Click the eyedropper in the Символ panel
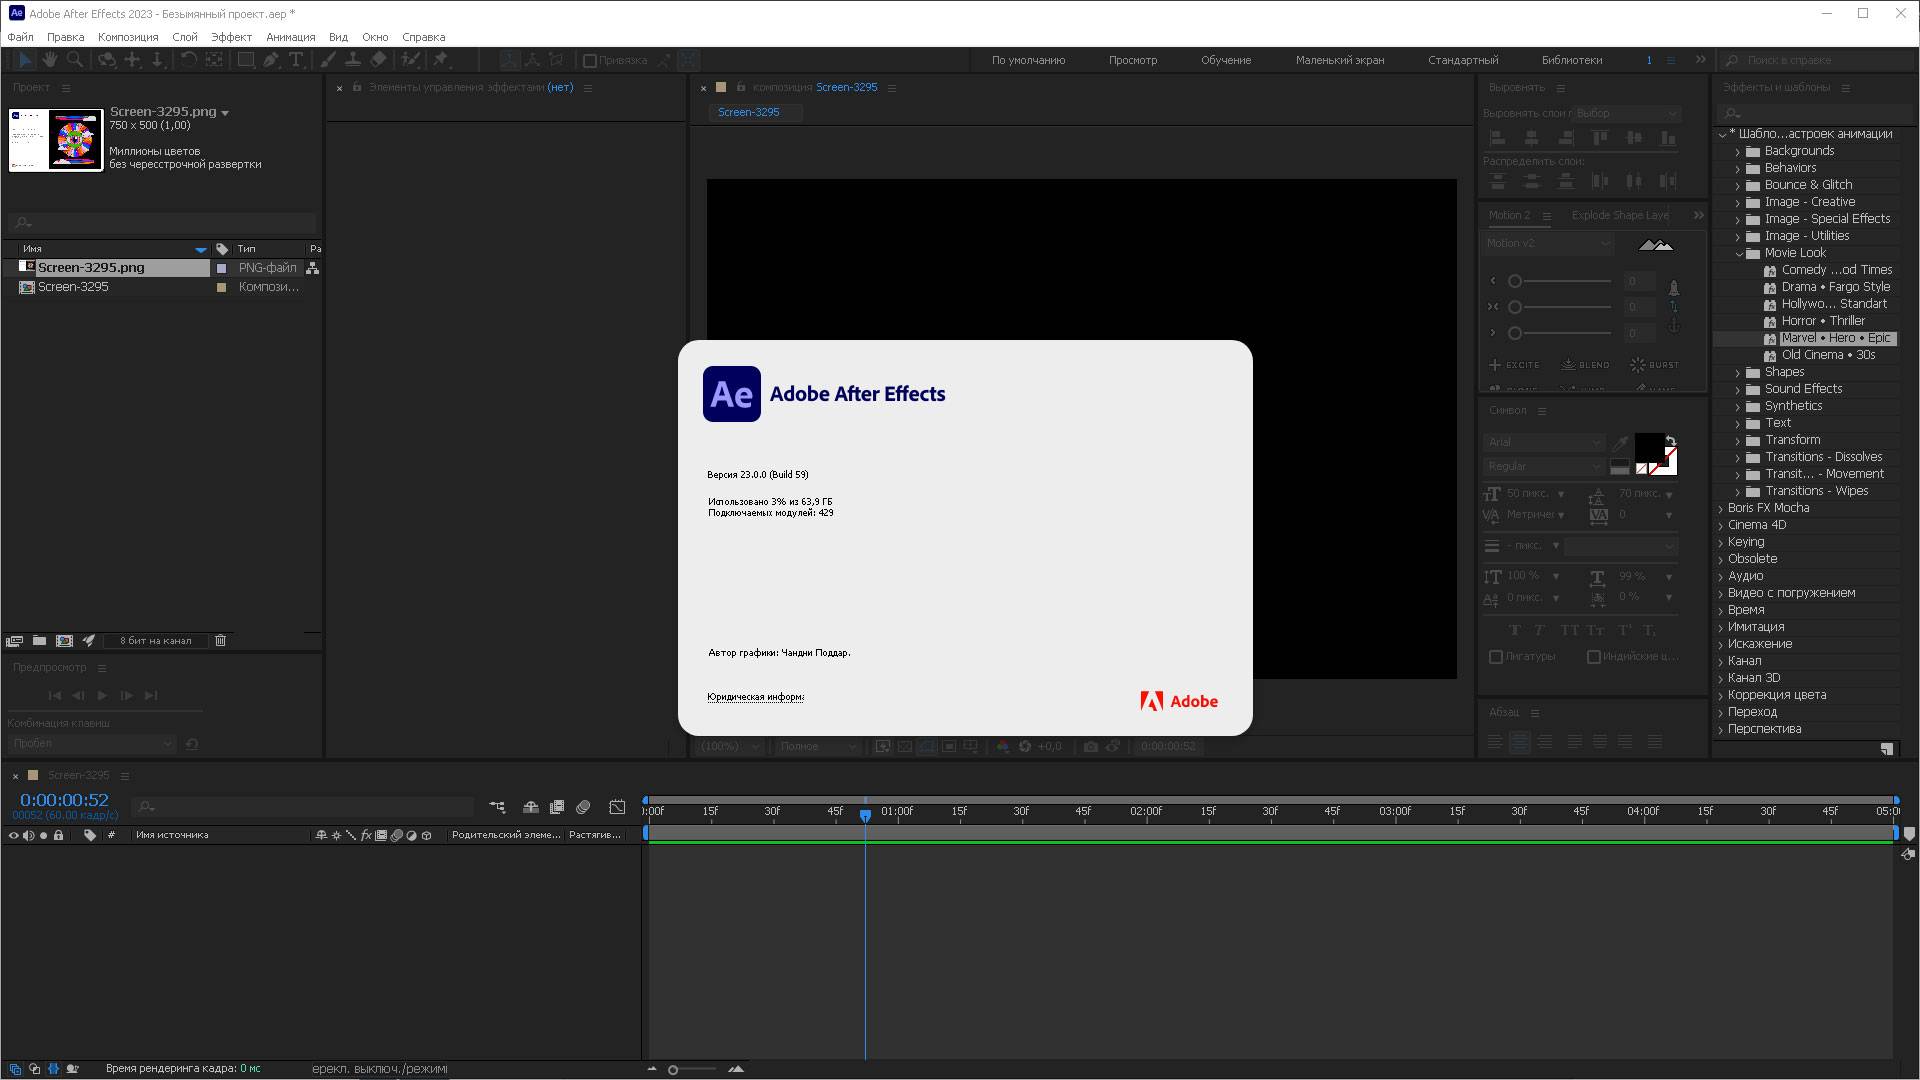 tap(1620, 442)
